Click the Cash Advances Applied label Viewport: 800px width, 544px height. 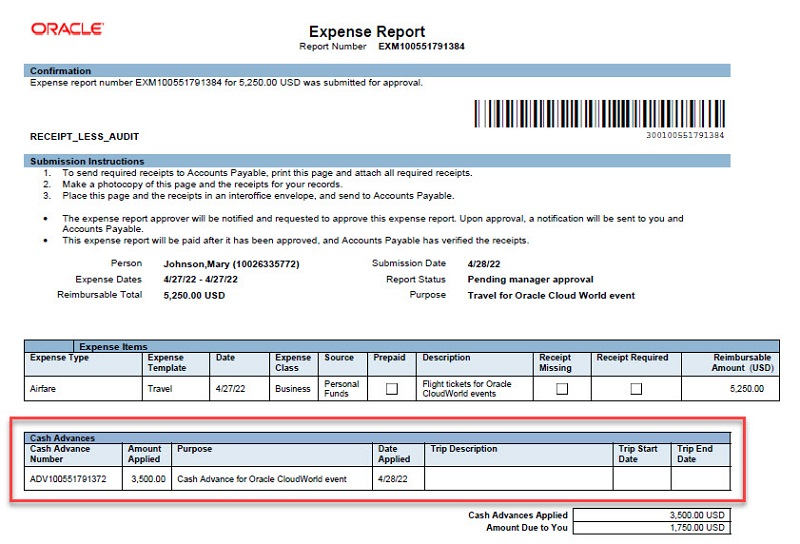tap(518, 515)
